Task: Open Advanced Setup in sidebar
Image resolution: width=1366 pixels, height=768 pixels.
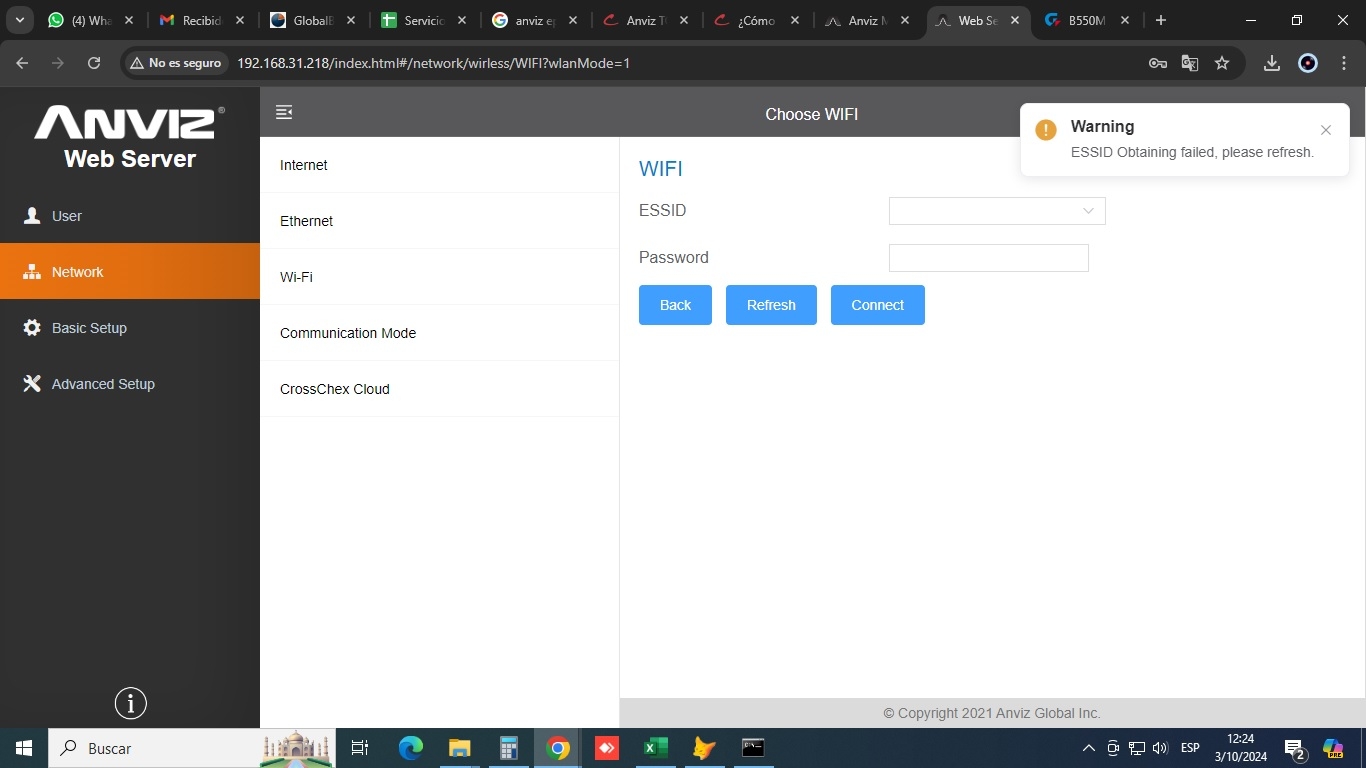Action: (130, 383)
